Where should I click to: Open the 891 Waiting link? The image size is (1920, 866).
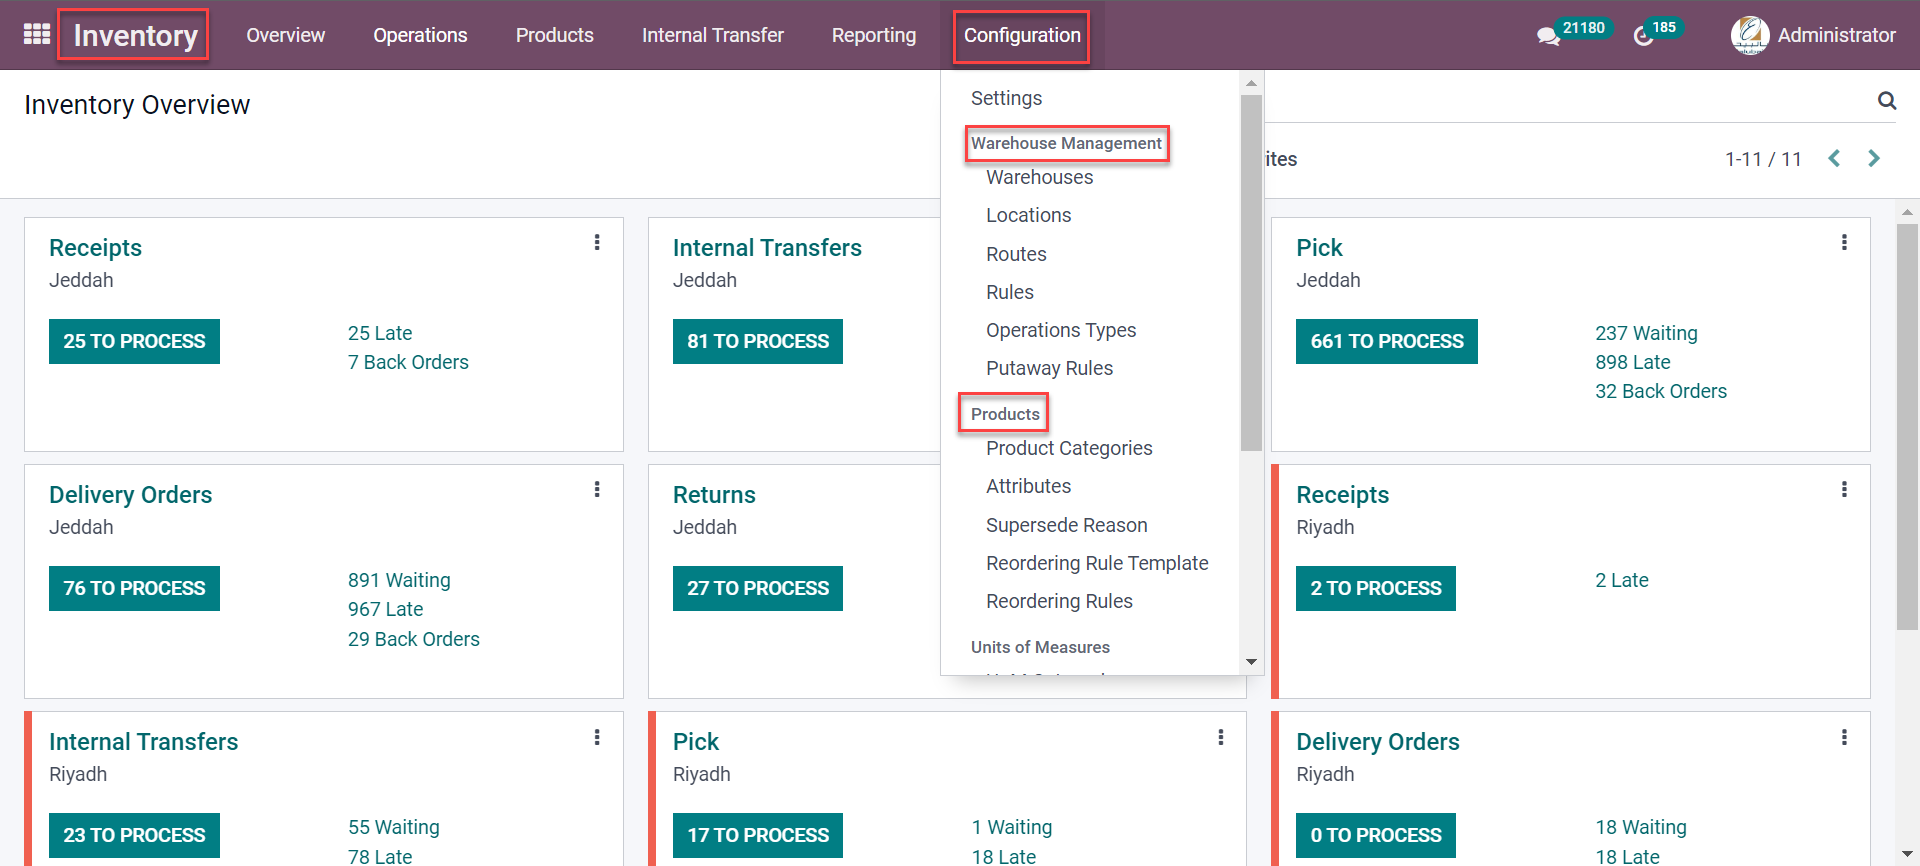[x=399, y=580]
